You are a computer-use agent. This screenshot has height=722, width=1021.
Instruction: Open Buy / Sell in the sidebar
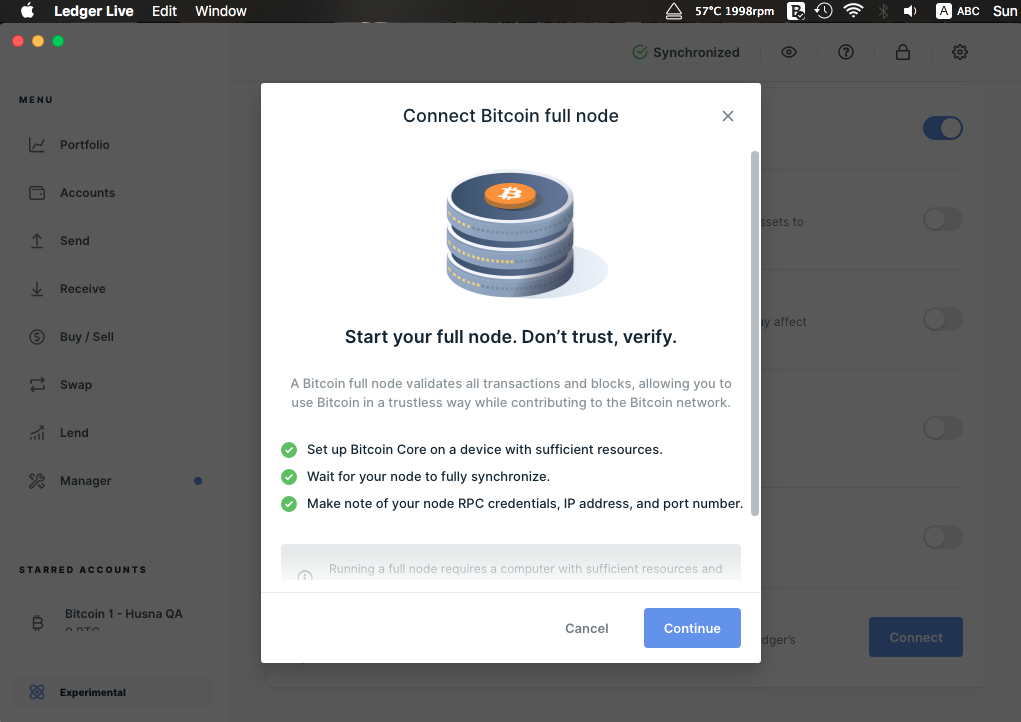(87, 337)
